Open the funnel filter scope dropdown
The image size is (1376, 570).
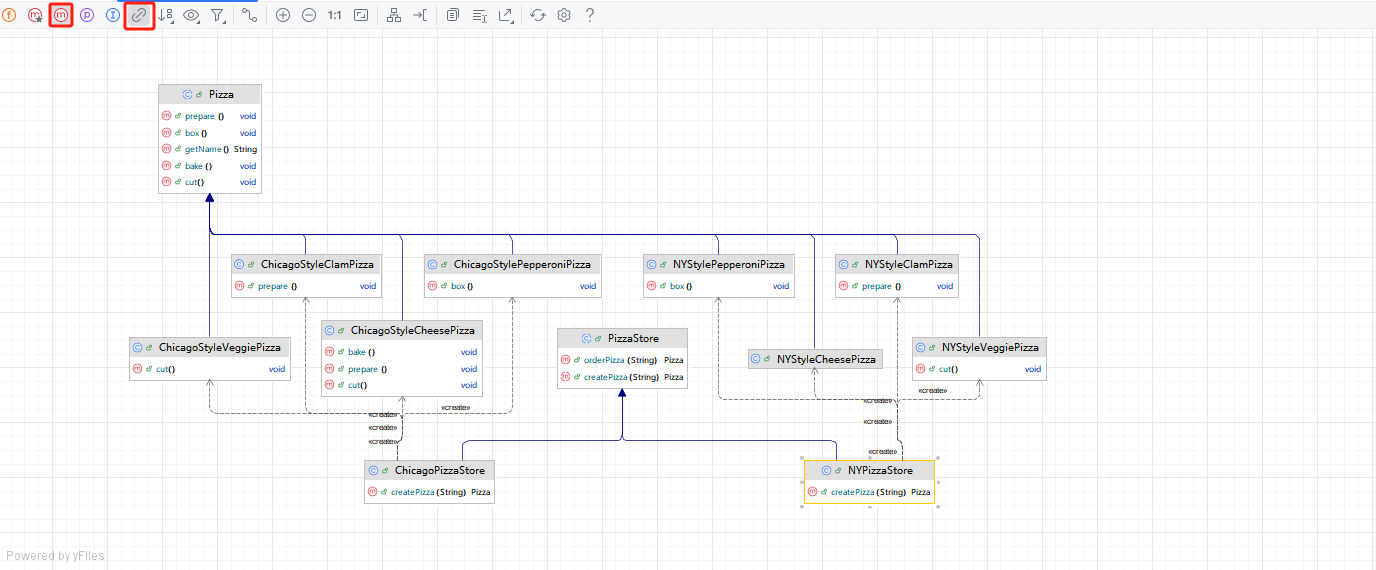point(217,16)
